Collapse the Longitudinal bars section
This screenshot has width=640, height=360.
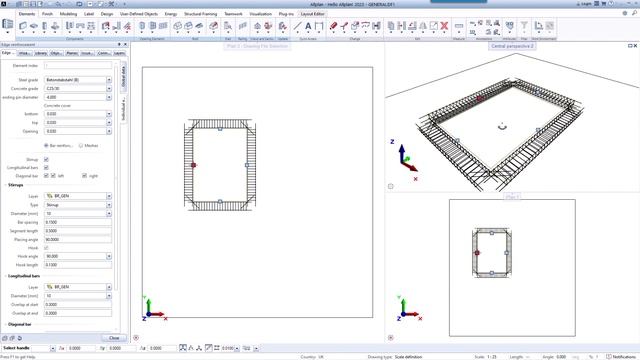tap(5, 276)
